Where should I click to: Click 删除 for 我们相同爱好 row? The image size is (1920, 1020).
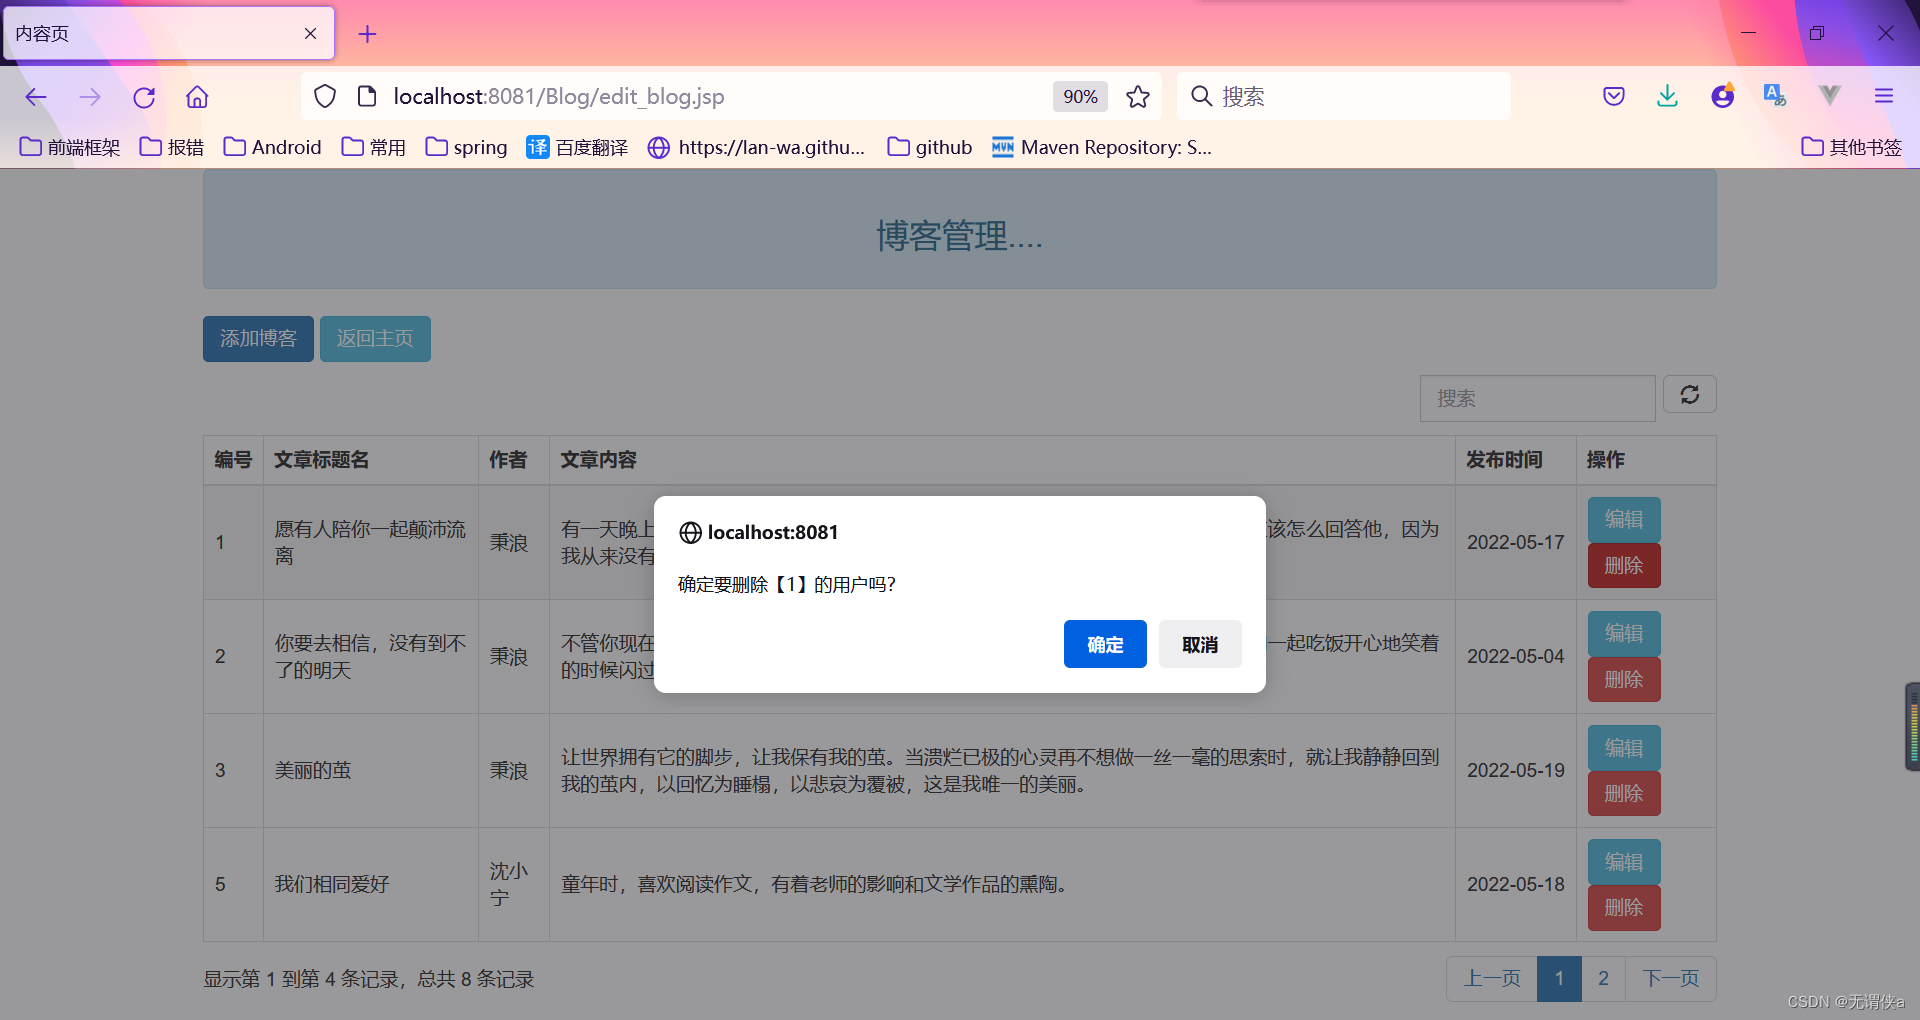click(1624, 907)
